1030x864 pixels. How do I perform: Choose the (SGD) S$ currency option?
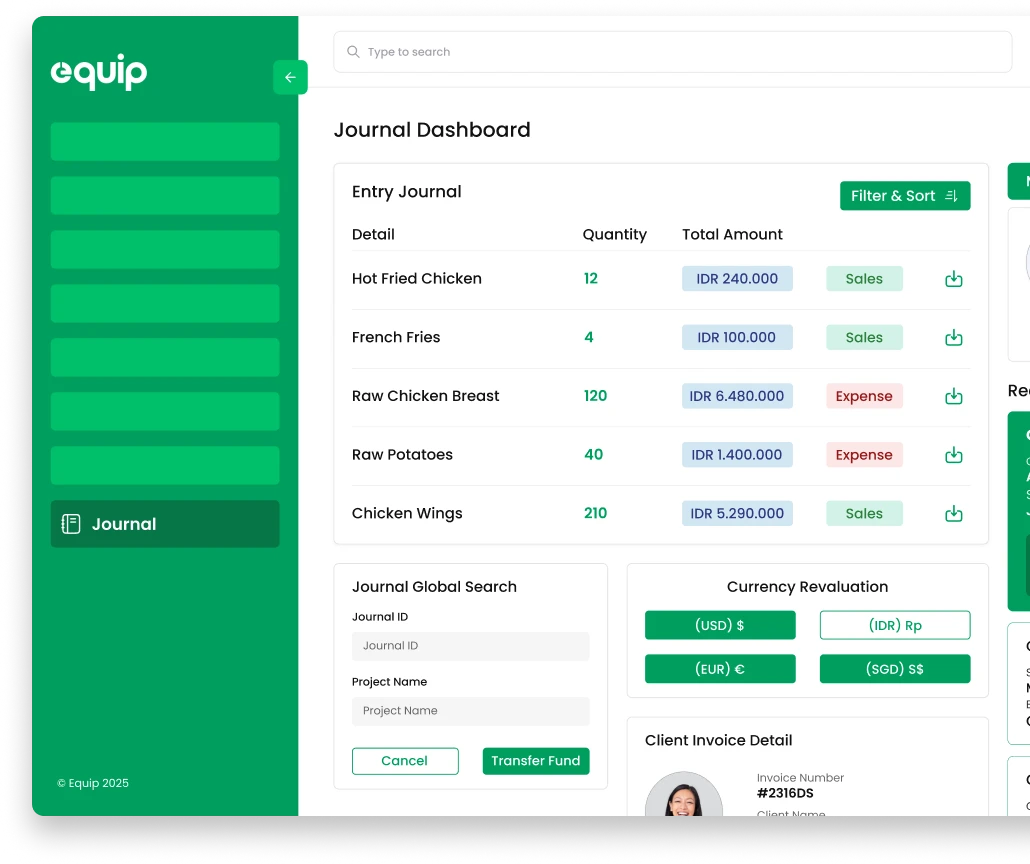click(x=895, y=669)
